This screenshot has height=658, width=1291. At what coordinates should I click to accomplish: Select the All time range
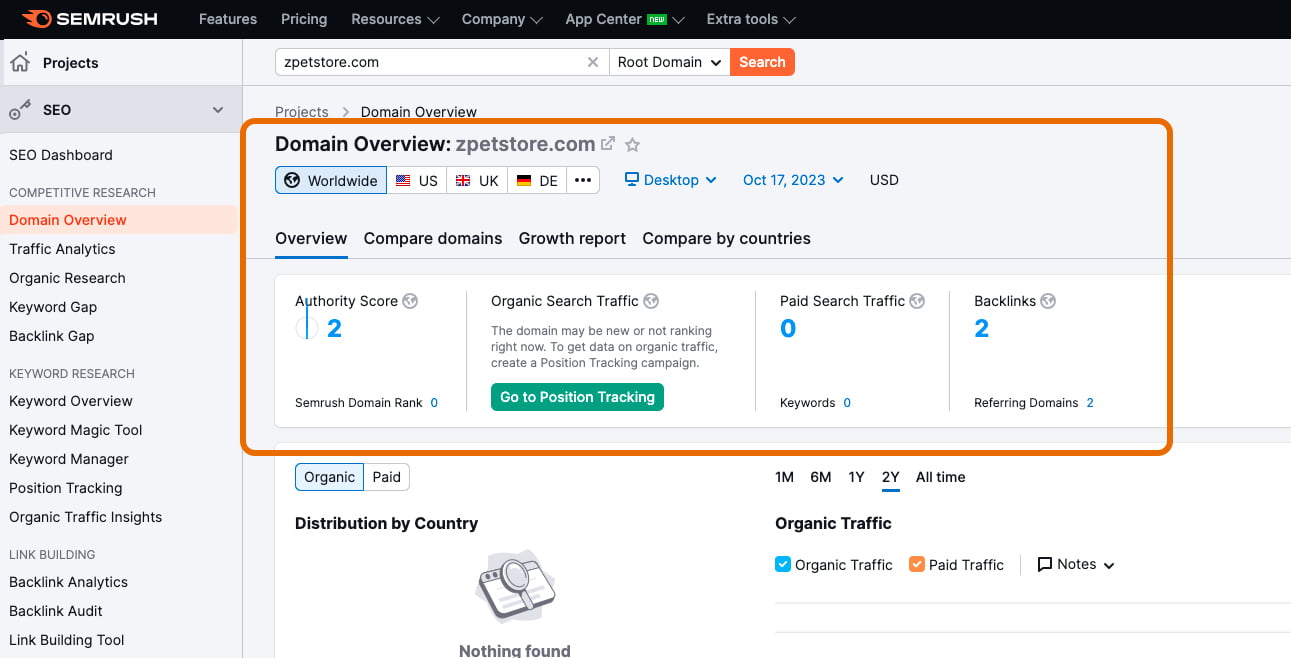point(941,477)
